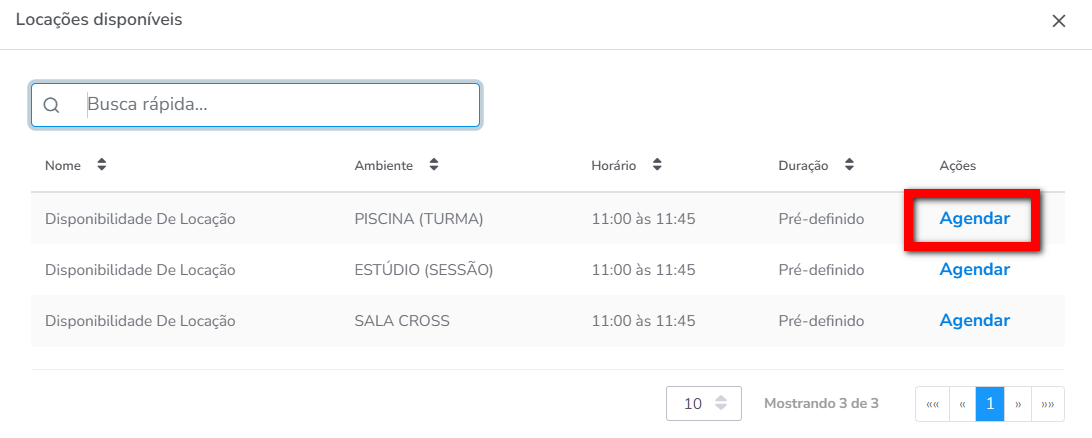This screenshot has height=438, width=1092.
Task: Select the SALA CROSS row
Action: click(x=402, y=321)
